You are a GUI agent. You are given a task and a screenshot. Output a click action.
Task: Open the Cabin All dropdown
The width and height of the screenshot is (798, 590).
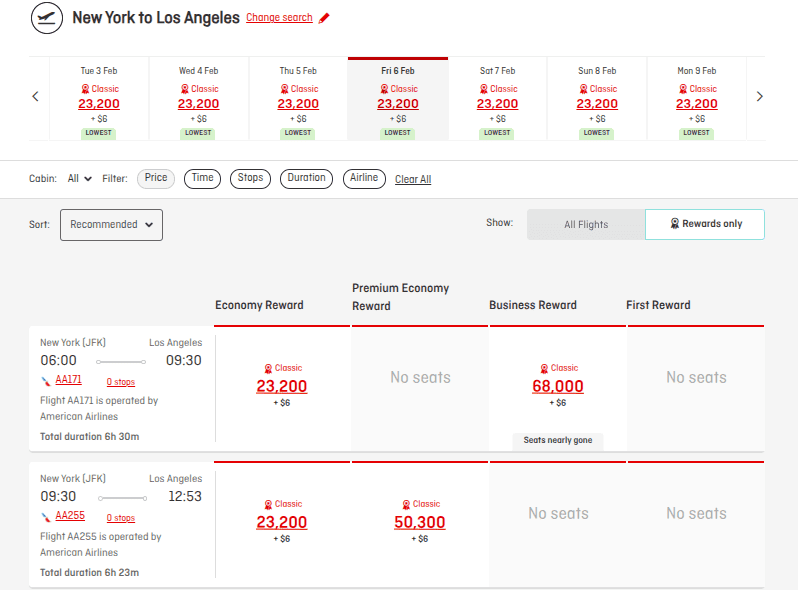(80, 179)
